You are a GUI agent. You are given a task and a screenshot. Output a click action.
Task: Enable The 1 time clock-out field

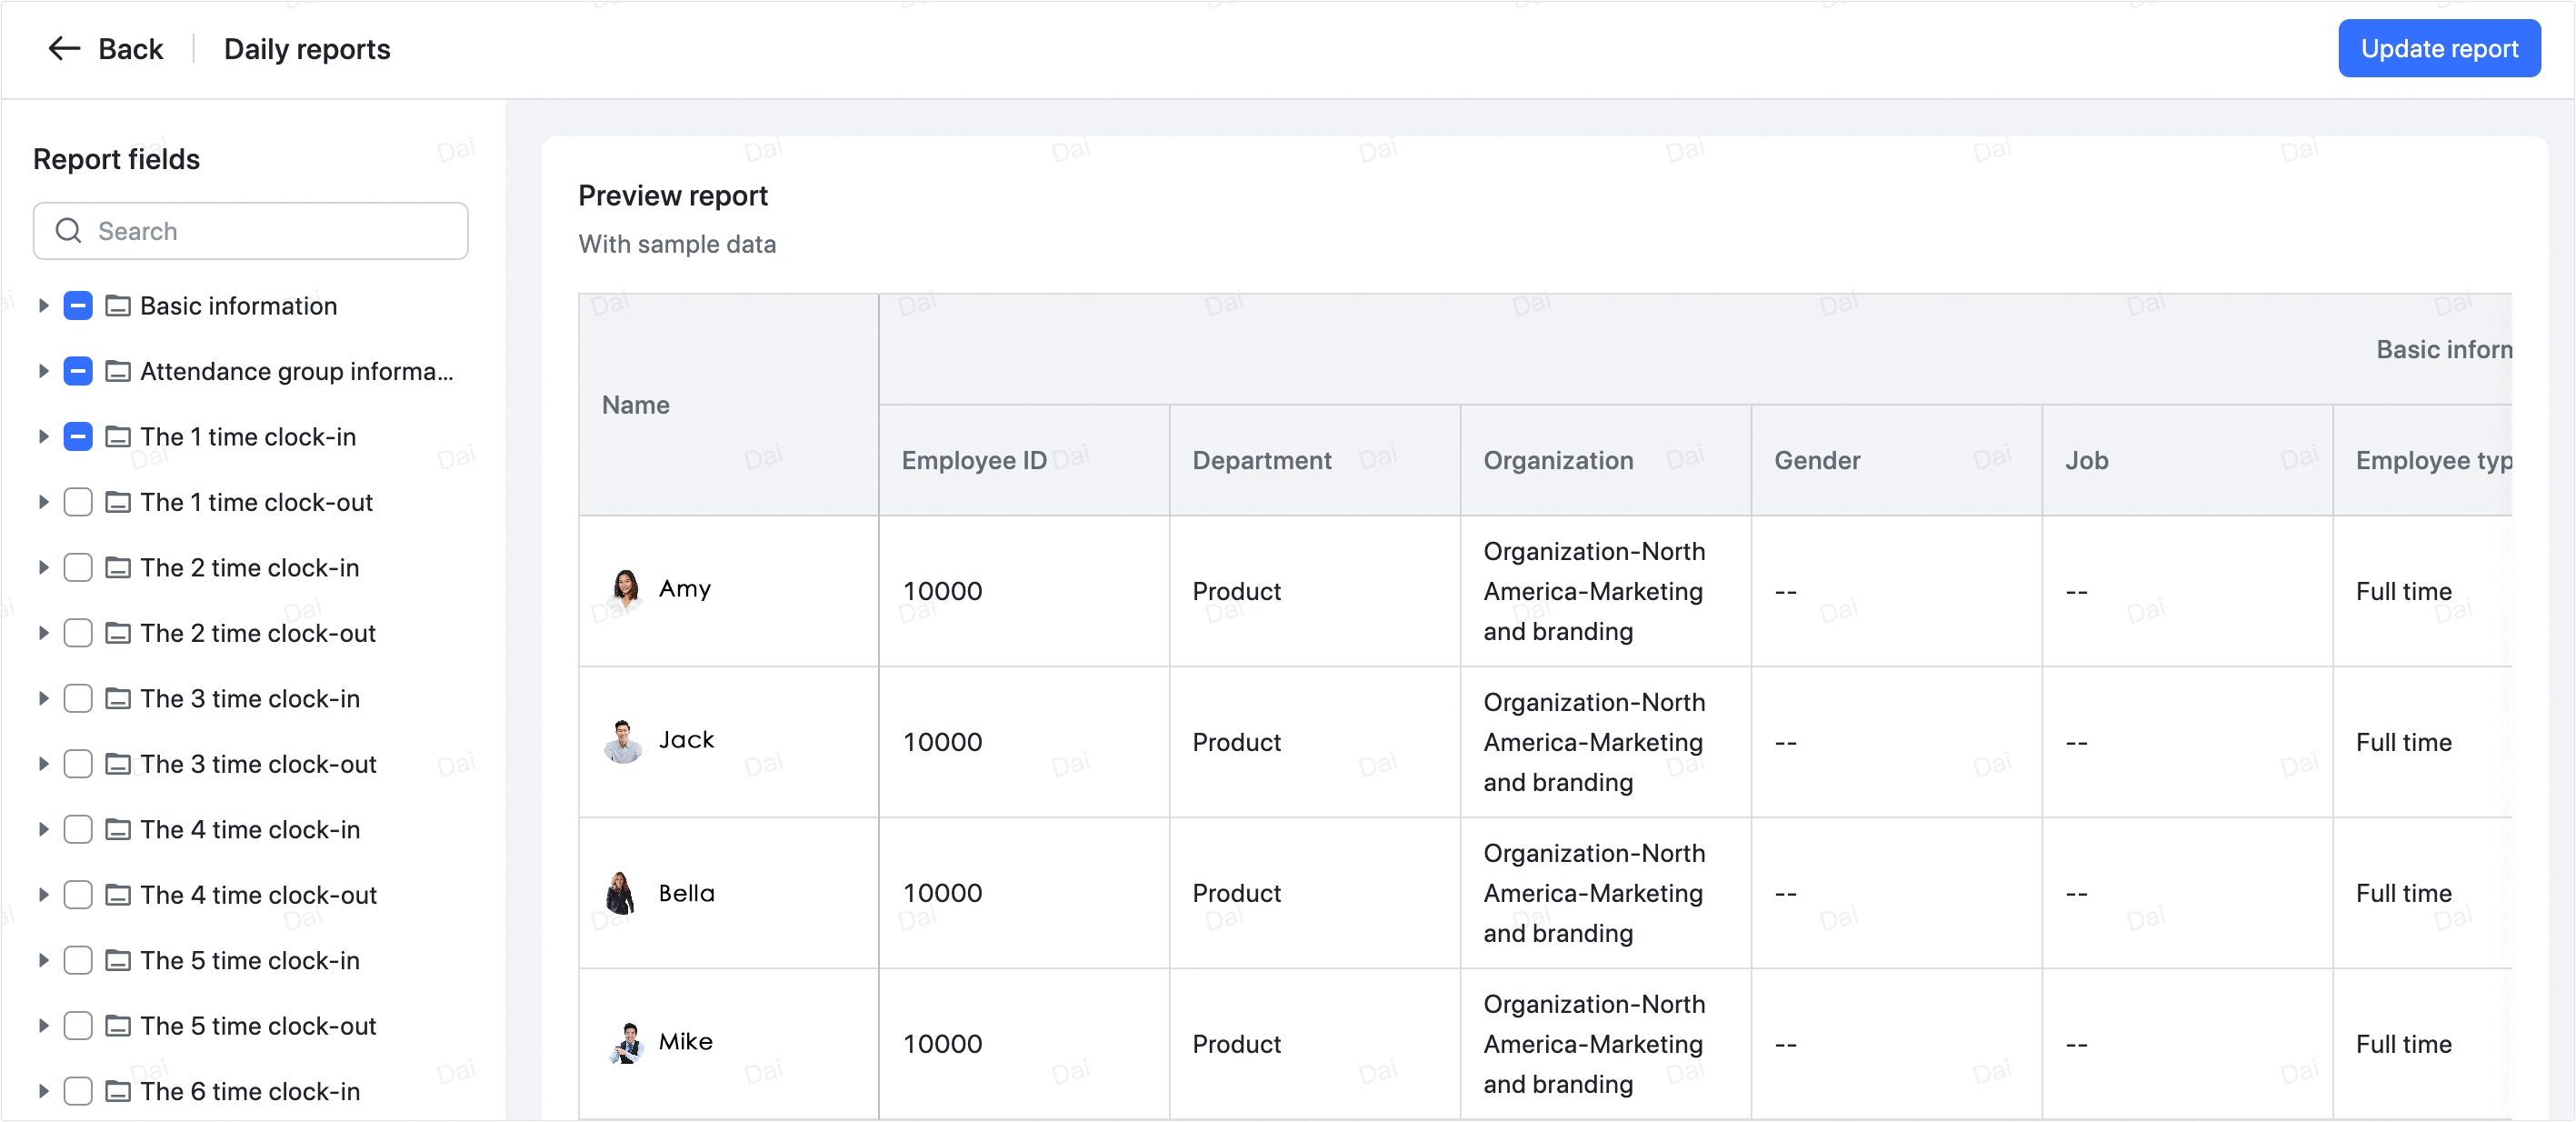pos(78,502)
